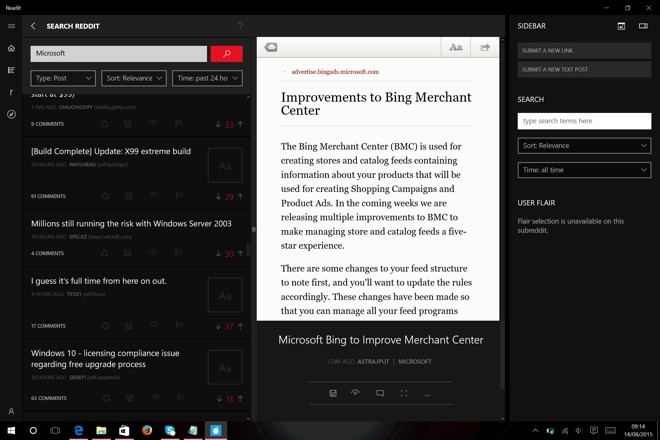The width and height of the screenshot is (660, 440).
Task: Downvote the post with score 33
Action: (218, 124)
